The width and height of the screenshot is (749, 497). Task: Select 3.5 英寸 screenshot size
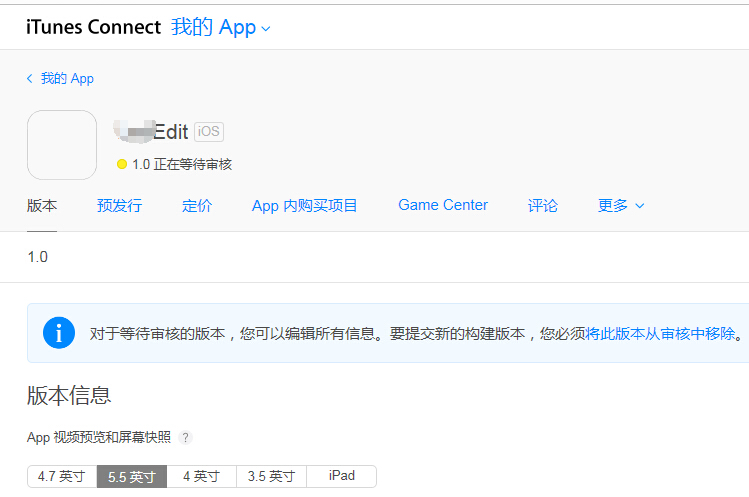pyautogui.click(x=271, y=476)
